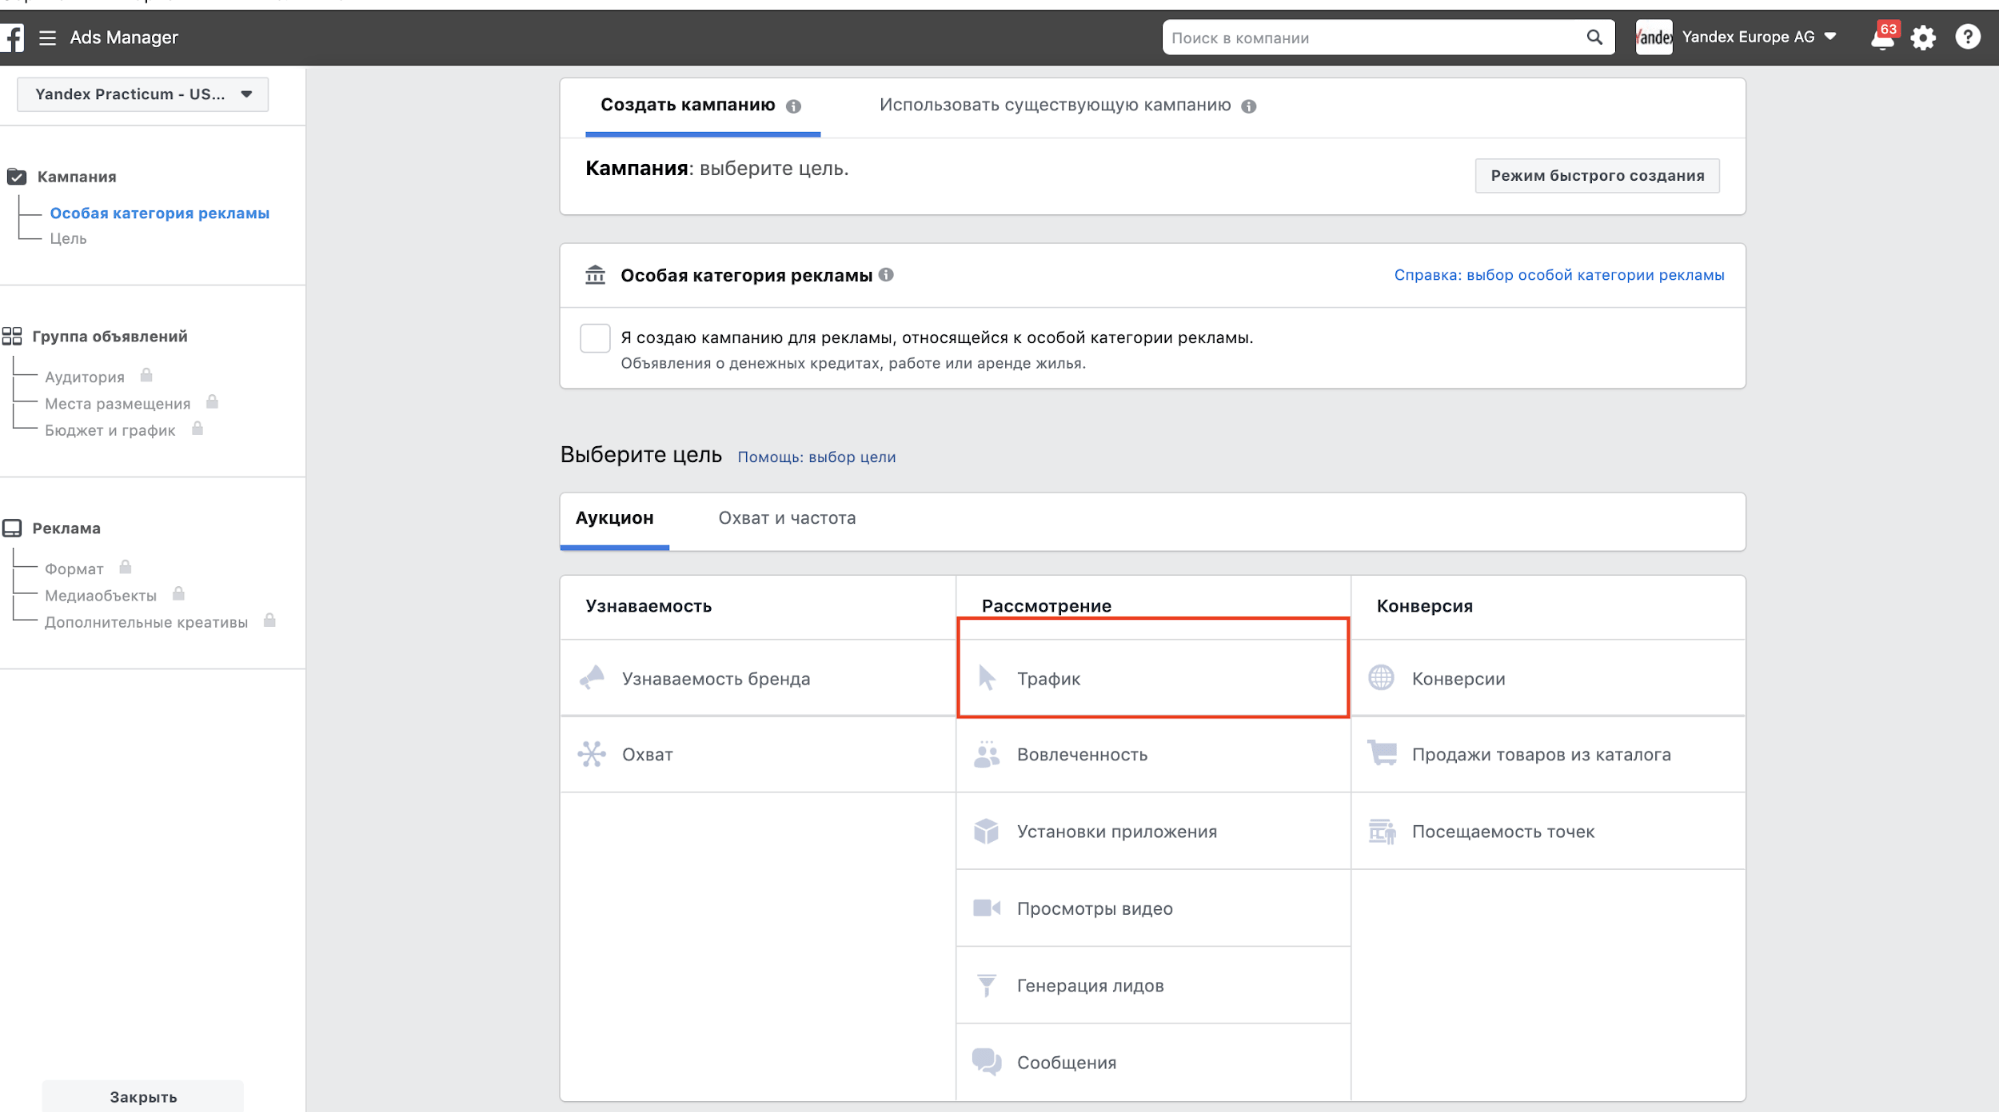The width and height of the screenshot is (1999, 1113).
Task: Click the help question mark icon
Action: pyautogui.click(x=1966, y=37)
